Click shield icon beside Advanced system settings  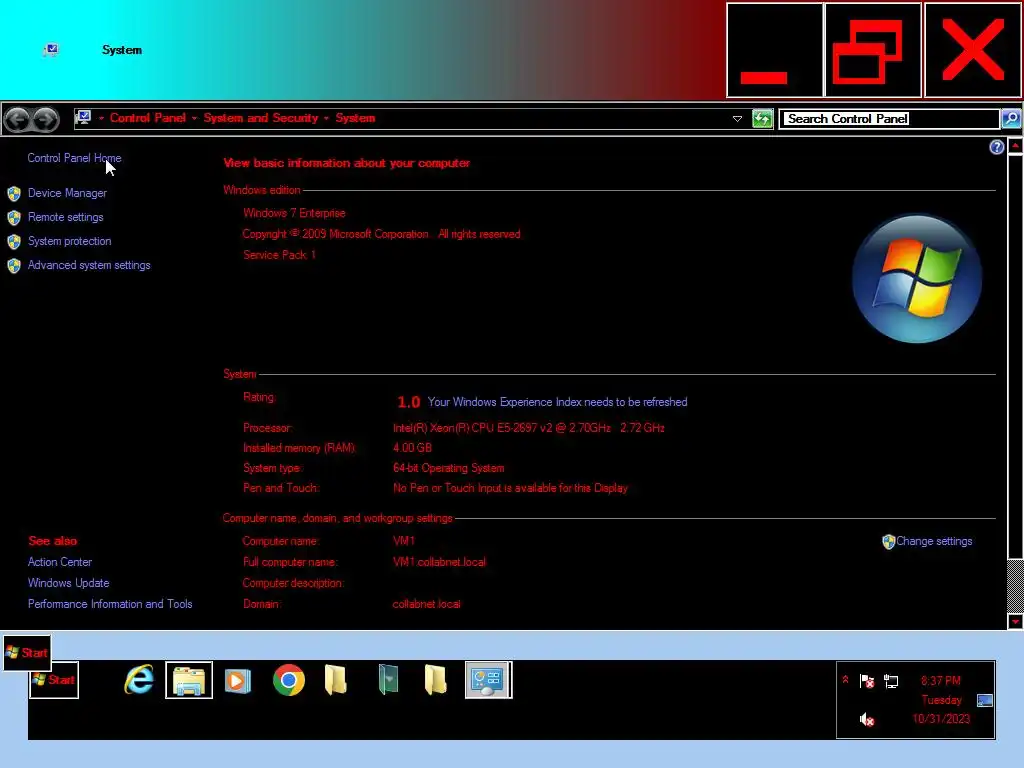click(x=14, y=266)
